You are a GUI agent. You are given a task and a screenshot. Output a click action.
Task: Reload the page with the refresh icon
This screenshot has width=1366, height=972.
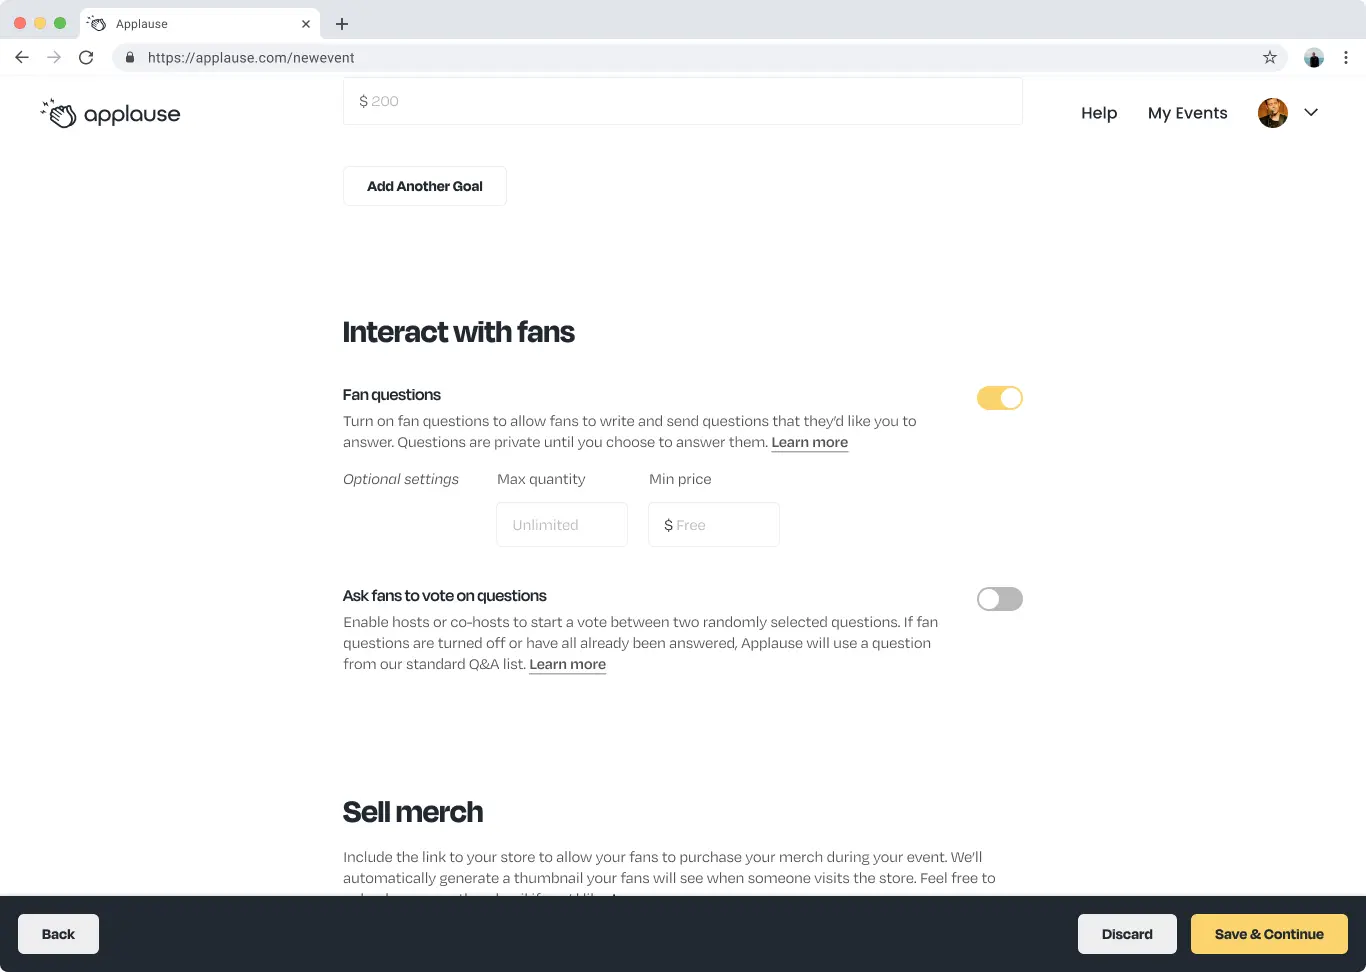86,57
